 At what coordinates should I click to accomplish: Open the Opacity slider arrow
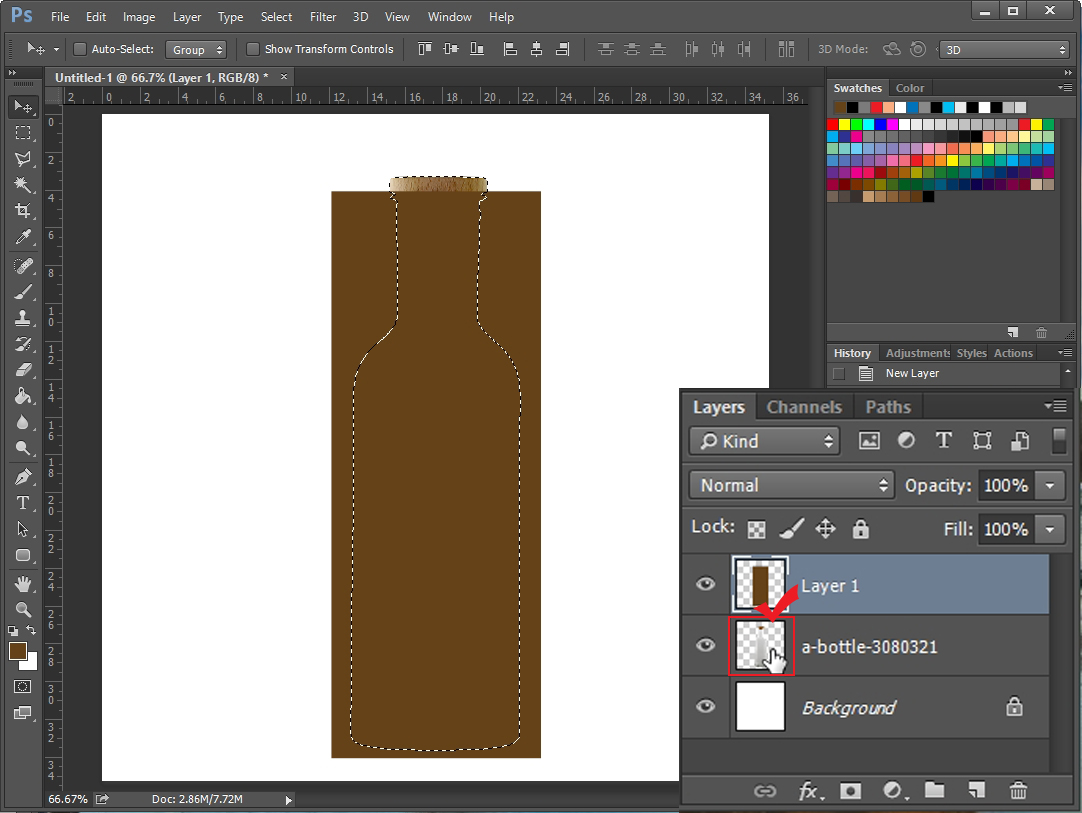click(1050, 485)
